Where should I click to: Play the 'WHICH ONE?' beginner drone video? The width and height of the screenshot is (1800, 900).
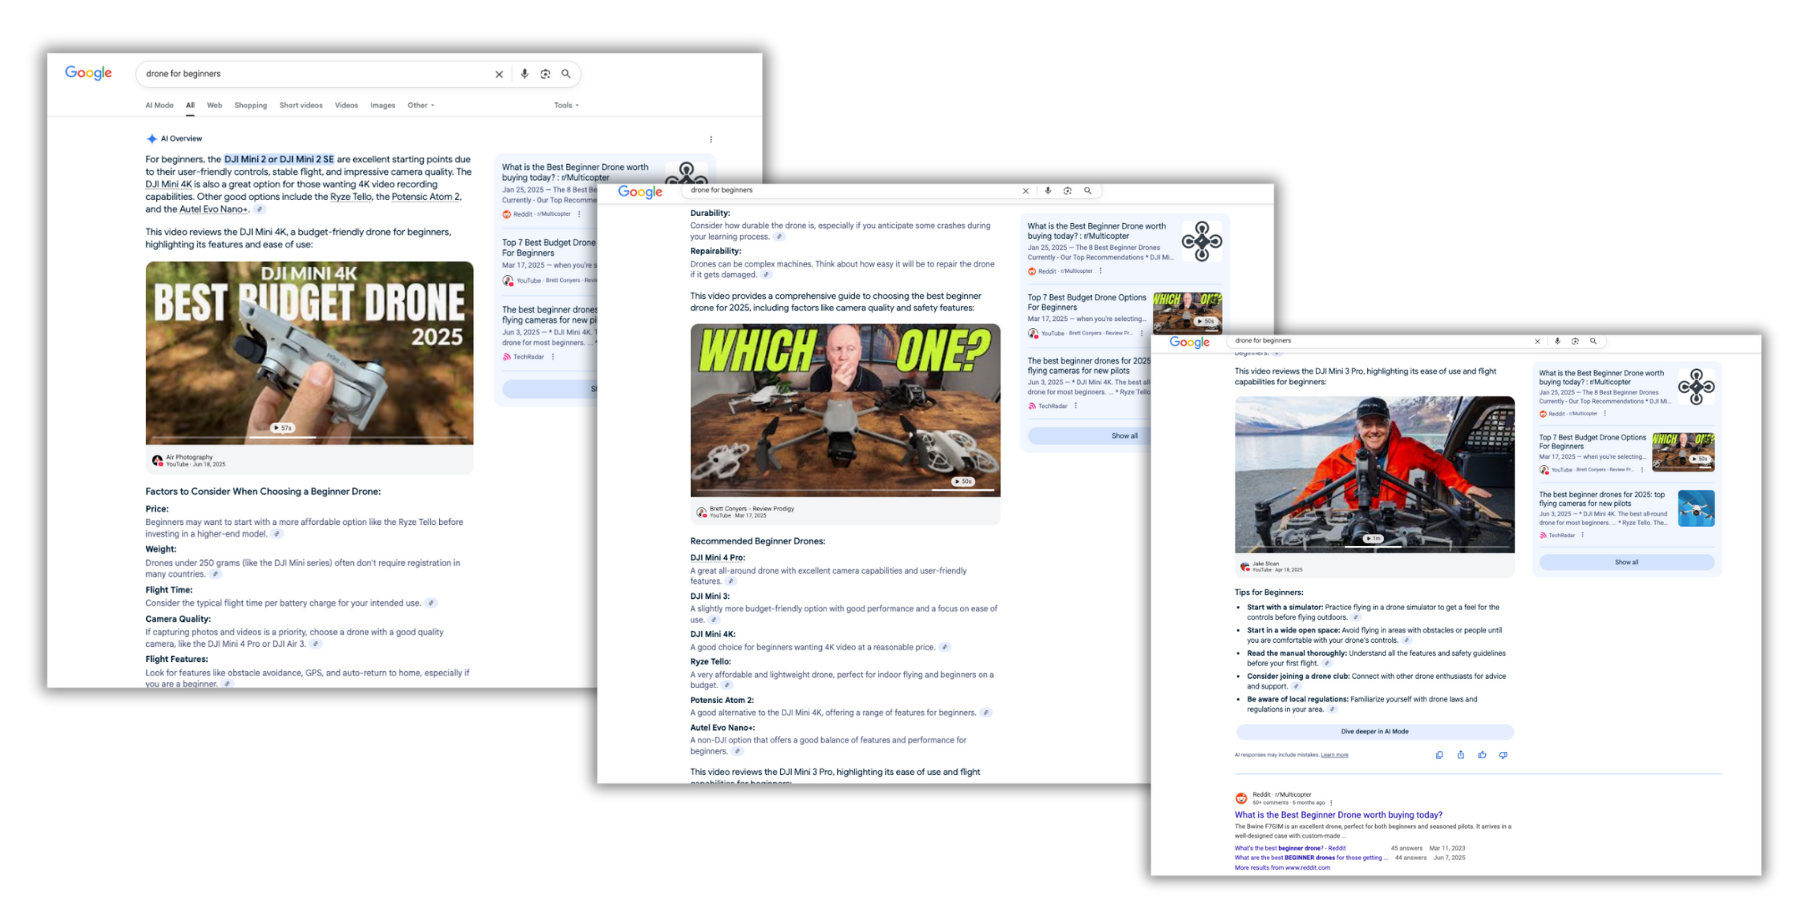(845, 410)
